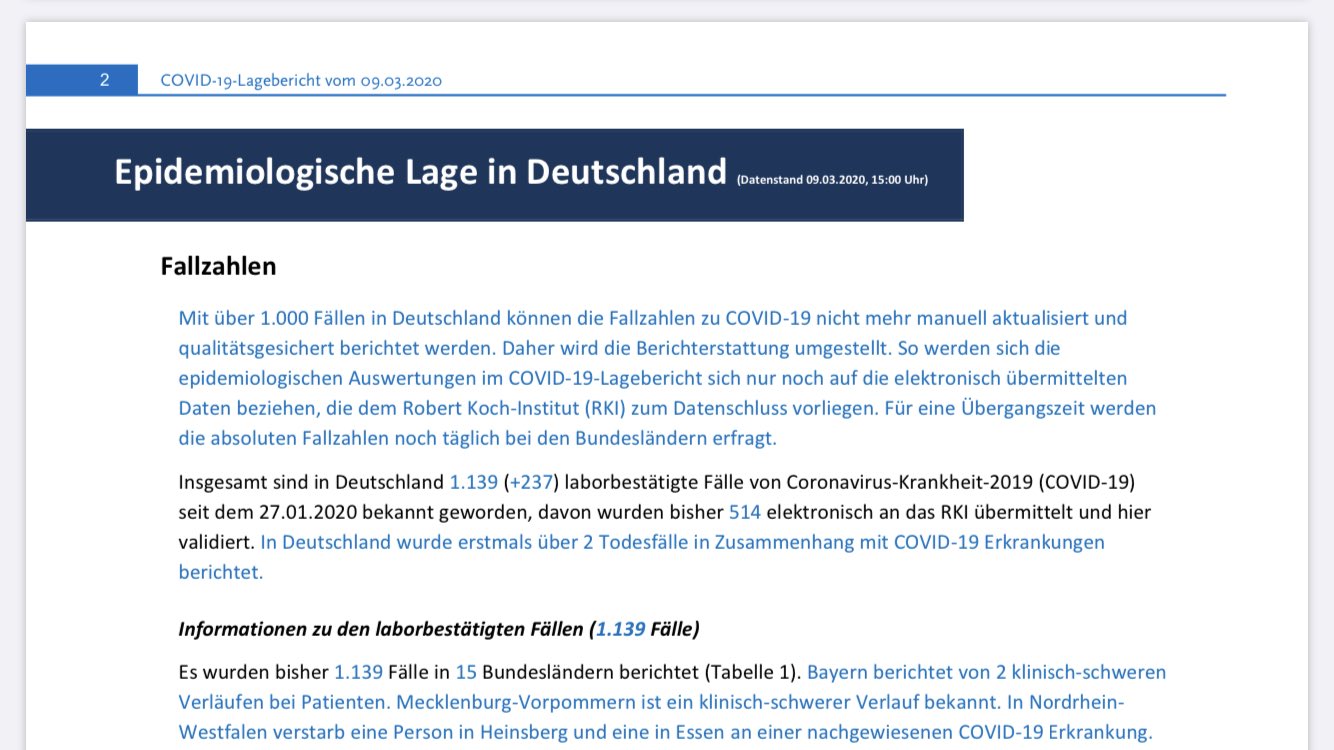Click the line starting "Daten beziehen, die dem Robert"

point(667,408)
